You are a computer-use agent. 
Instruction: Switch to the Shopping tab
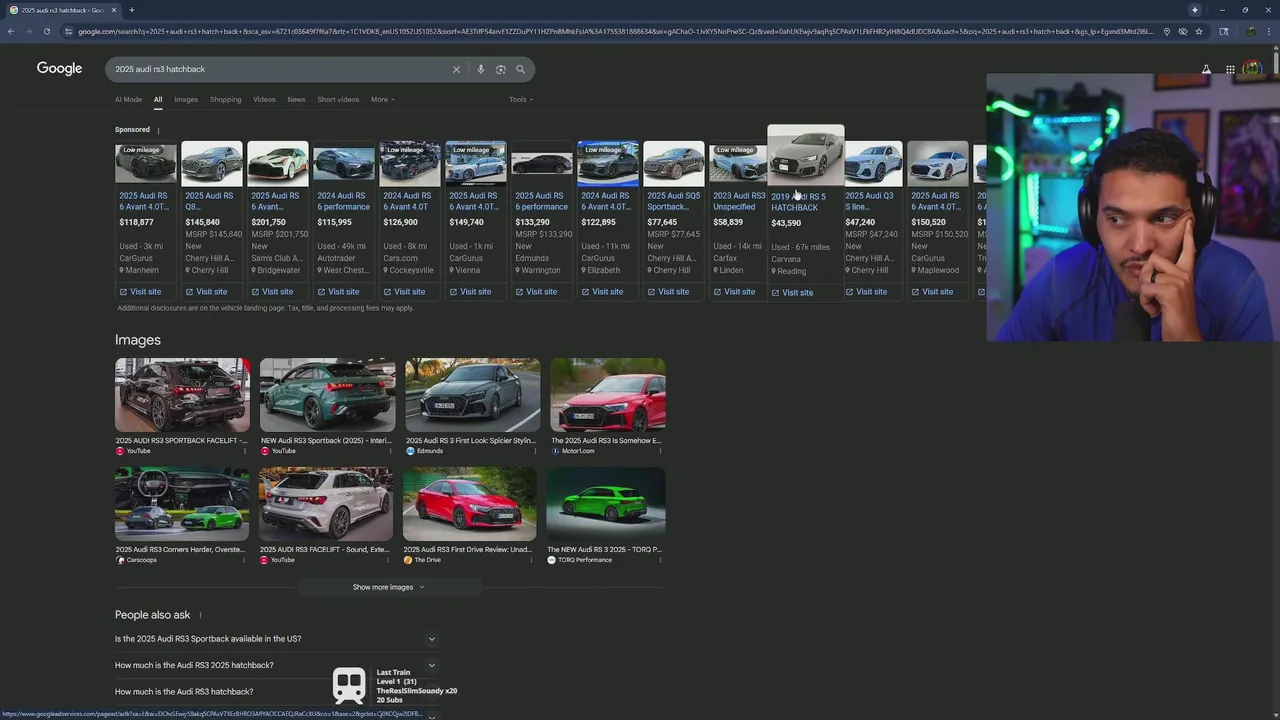tap(225, 99)
